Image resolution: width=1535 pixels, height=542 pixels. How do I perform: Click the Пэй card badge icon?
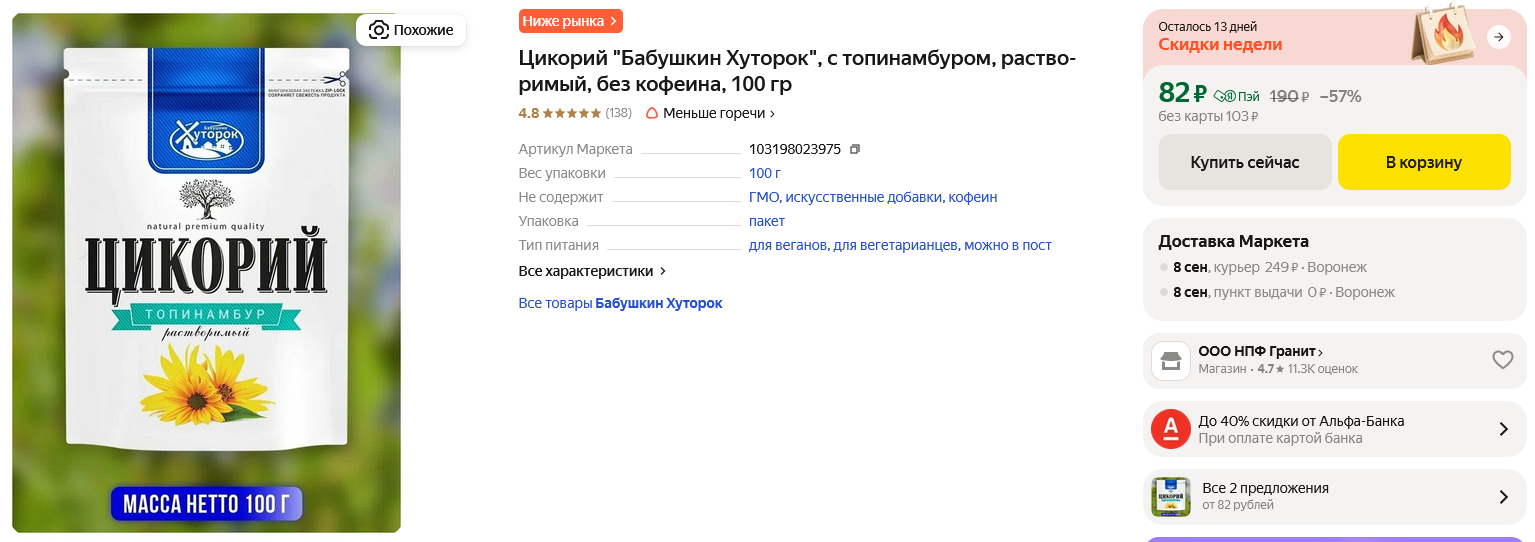[1238, 97]
